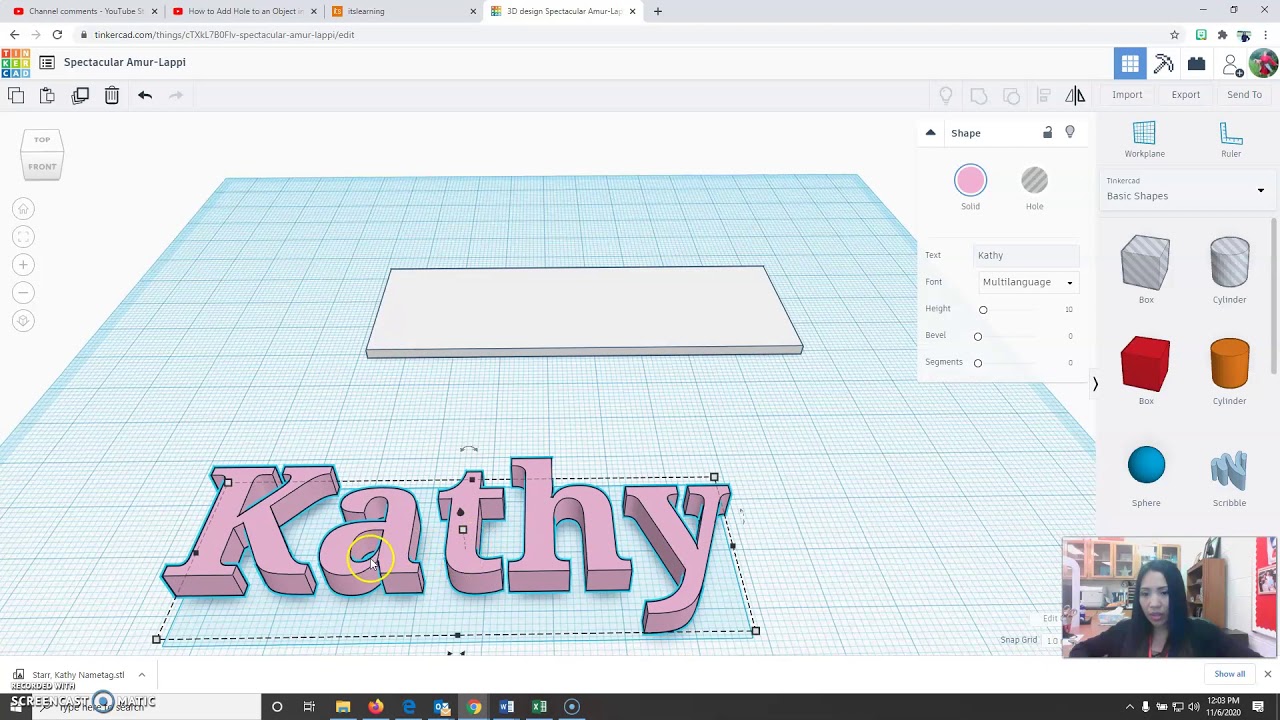1280x720 pixels.
Task: Open Firefox from the taskbar
Action: coord(376,707)
